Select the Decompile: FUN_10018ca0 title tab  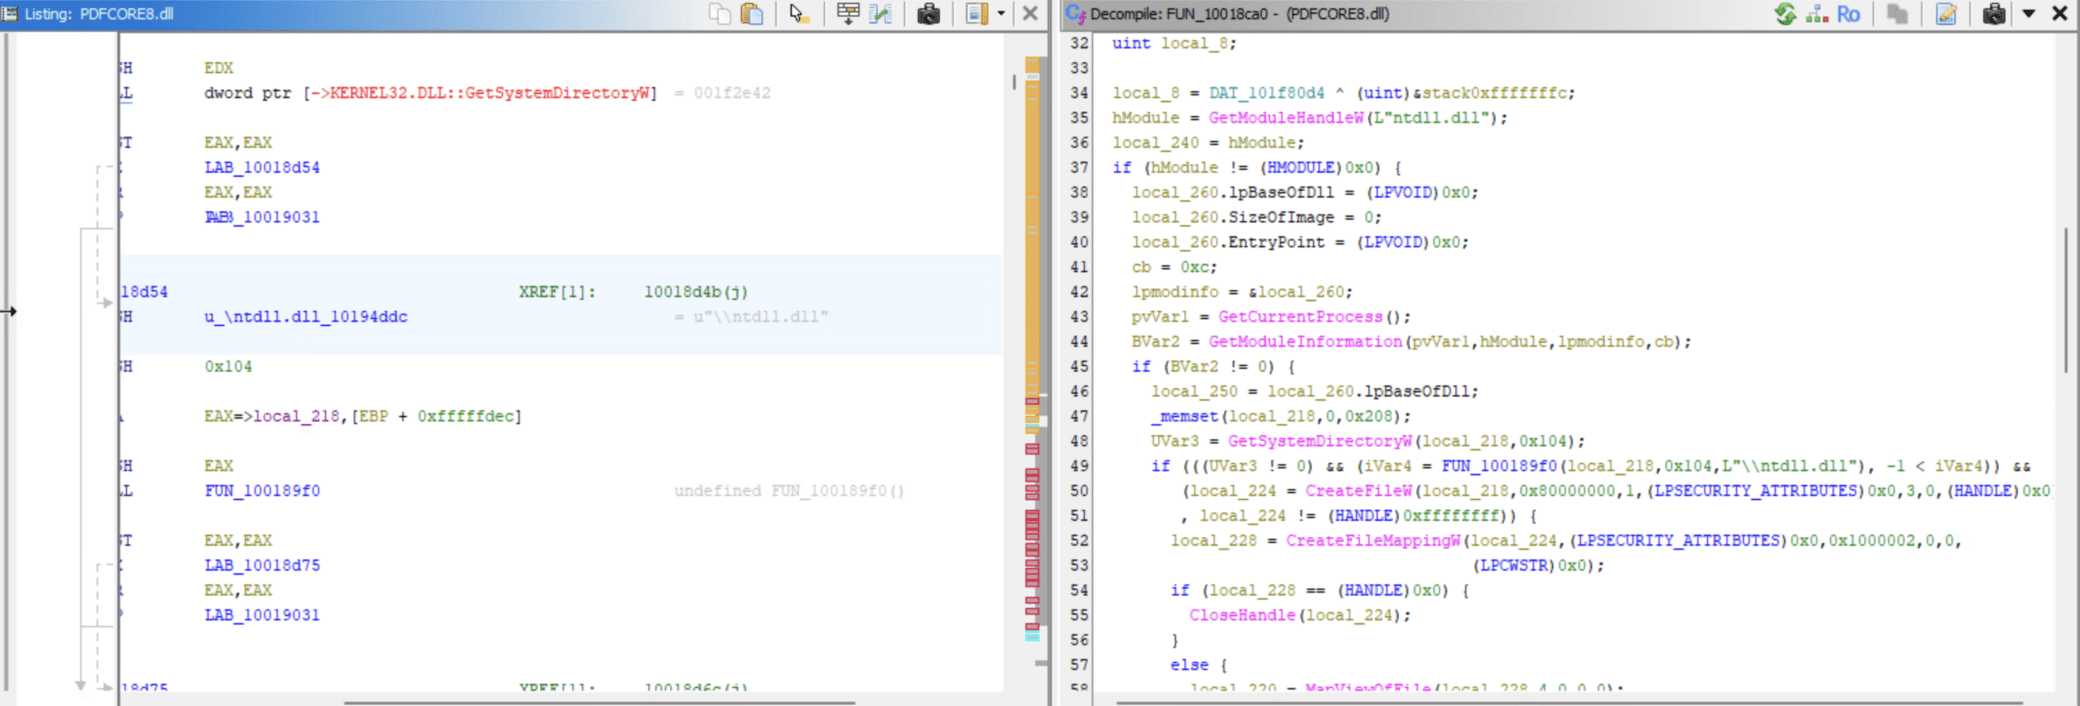click(1239, 14)
